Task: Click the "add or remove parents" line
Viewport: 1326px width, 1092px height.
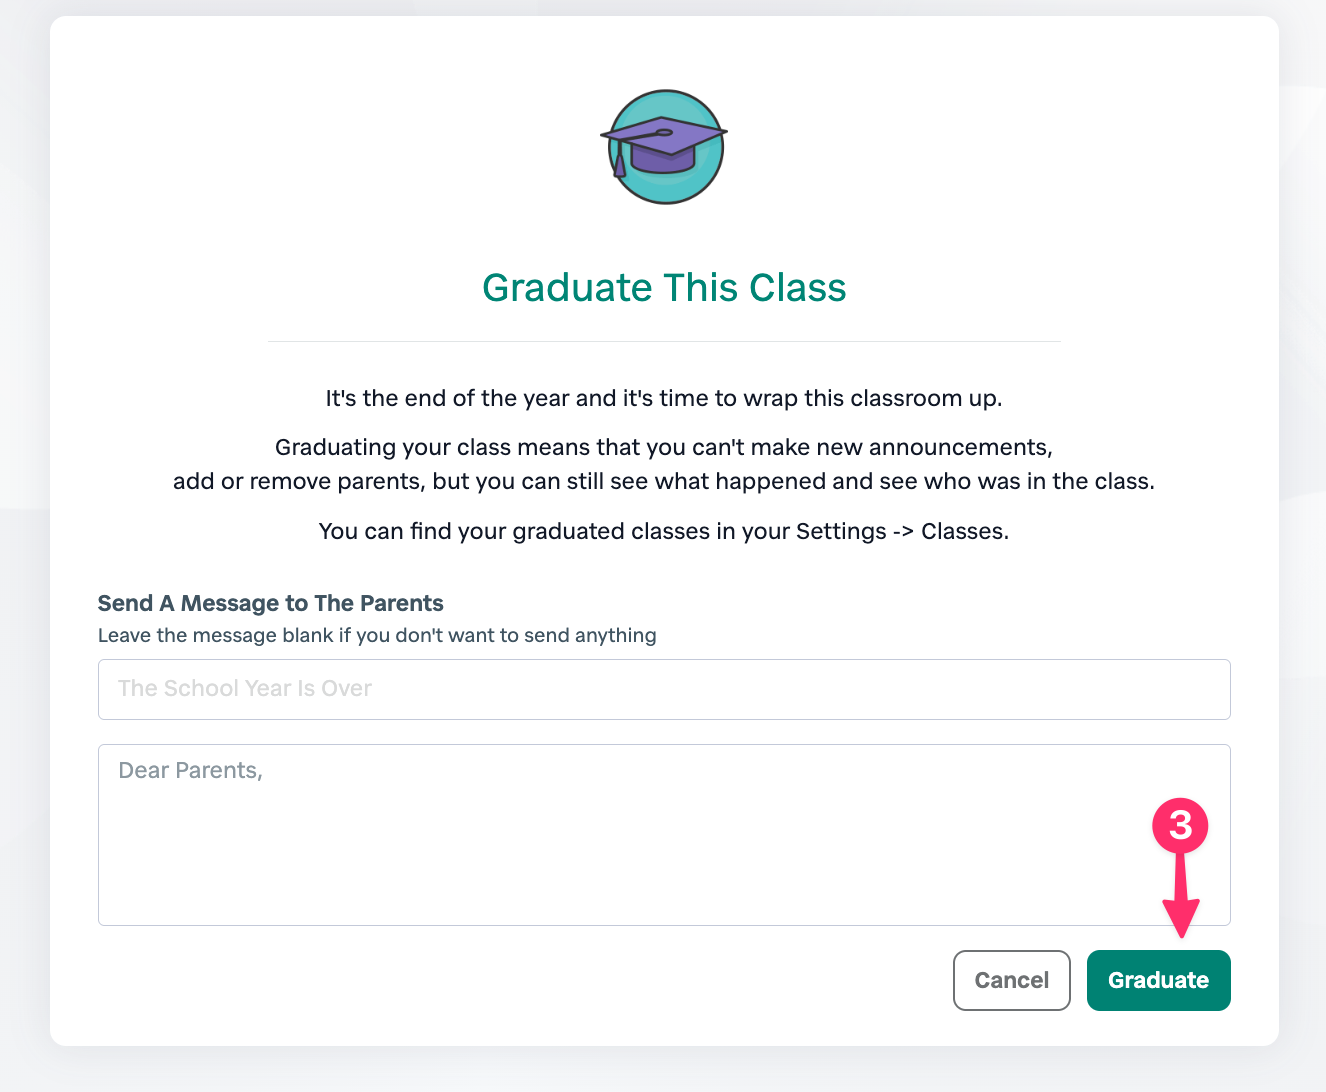Action: click(x=664, y=481)
